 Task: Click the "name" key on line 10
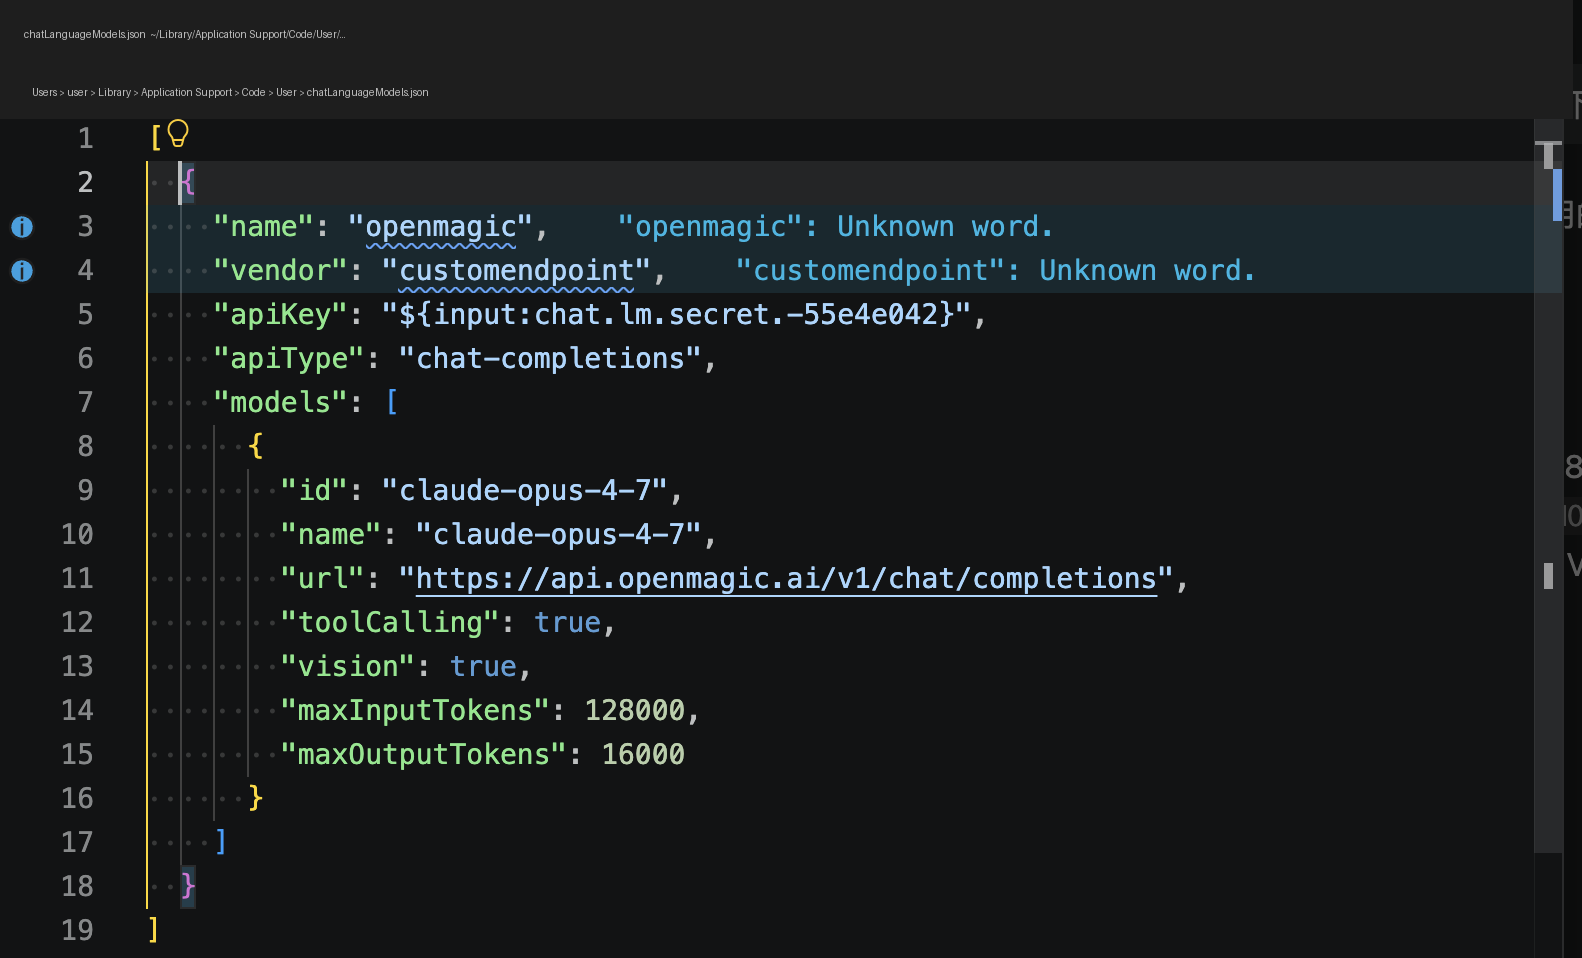click(331, 535)
